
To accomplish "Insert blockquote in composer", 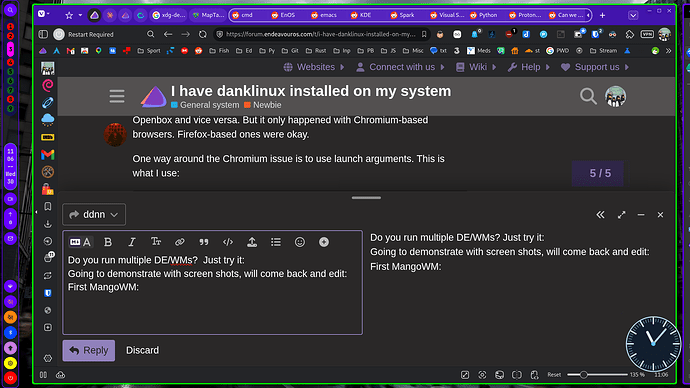I will click(204, 242).
